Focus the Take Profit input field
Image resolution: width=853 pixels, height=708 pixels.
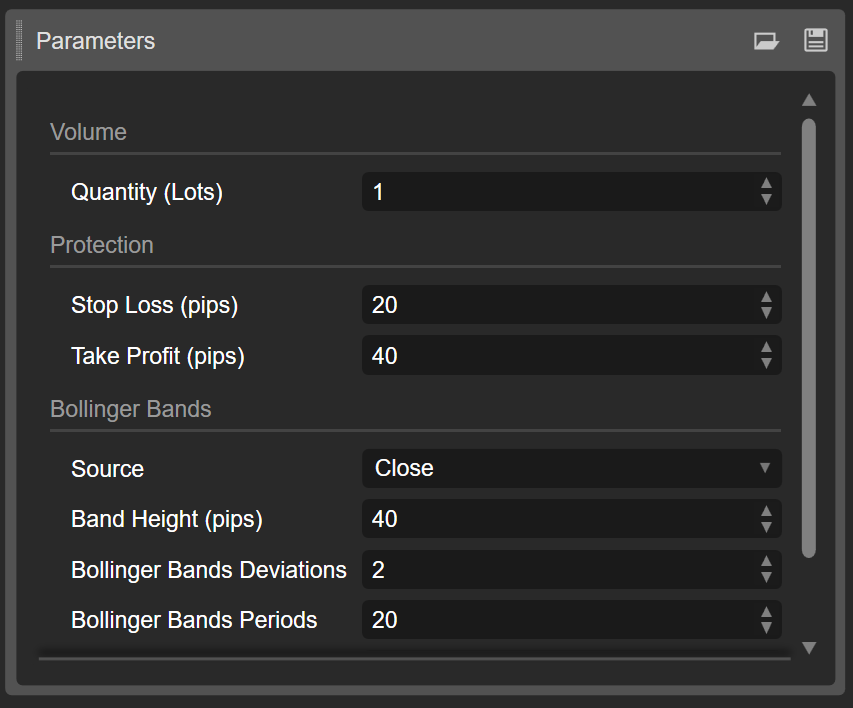pyautogui.click(x=555, y=356)
